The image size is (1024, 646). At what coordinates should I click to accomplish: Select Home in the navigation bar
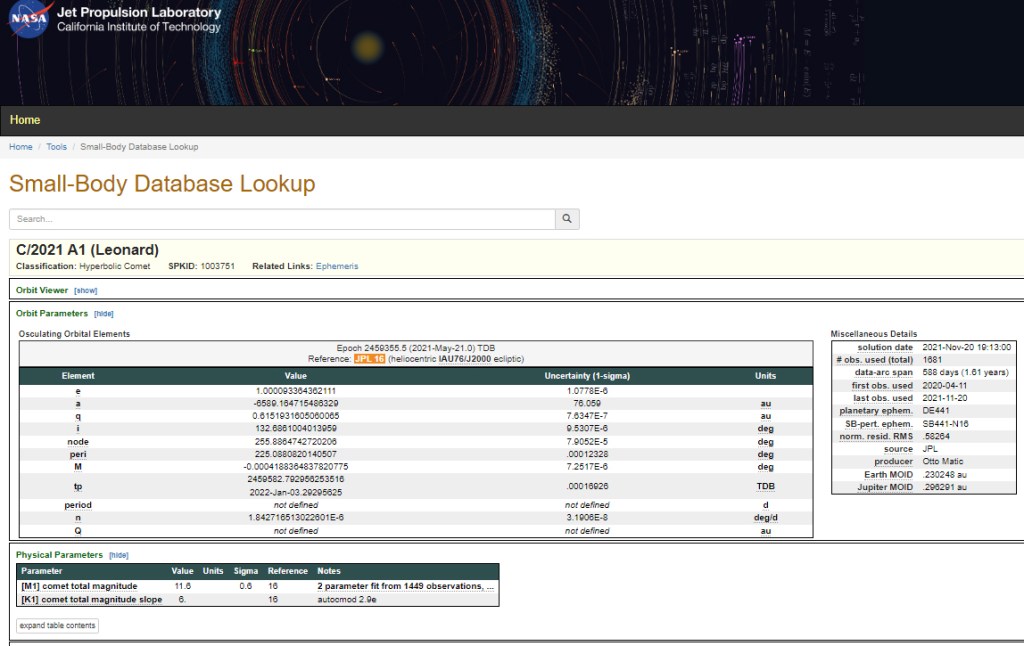coord(25,120)
